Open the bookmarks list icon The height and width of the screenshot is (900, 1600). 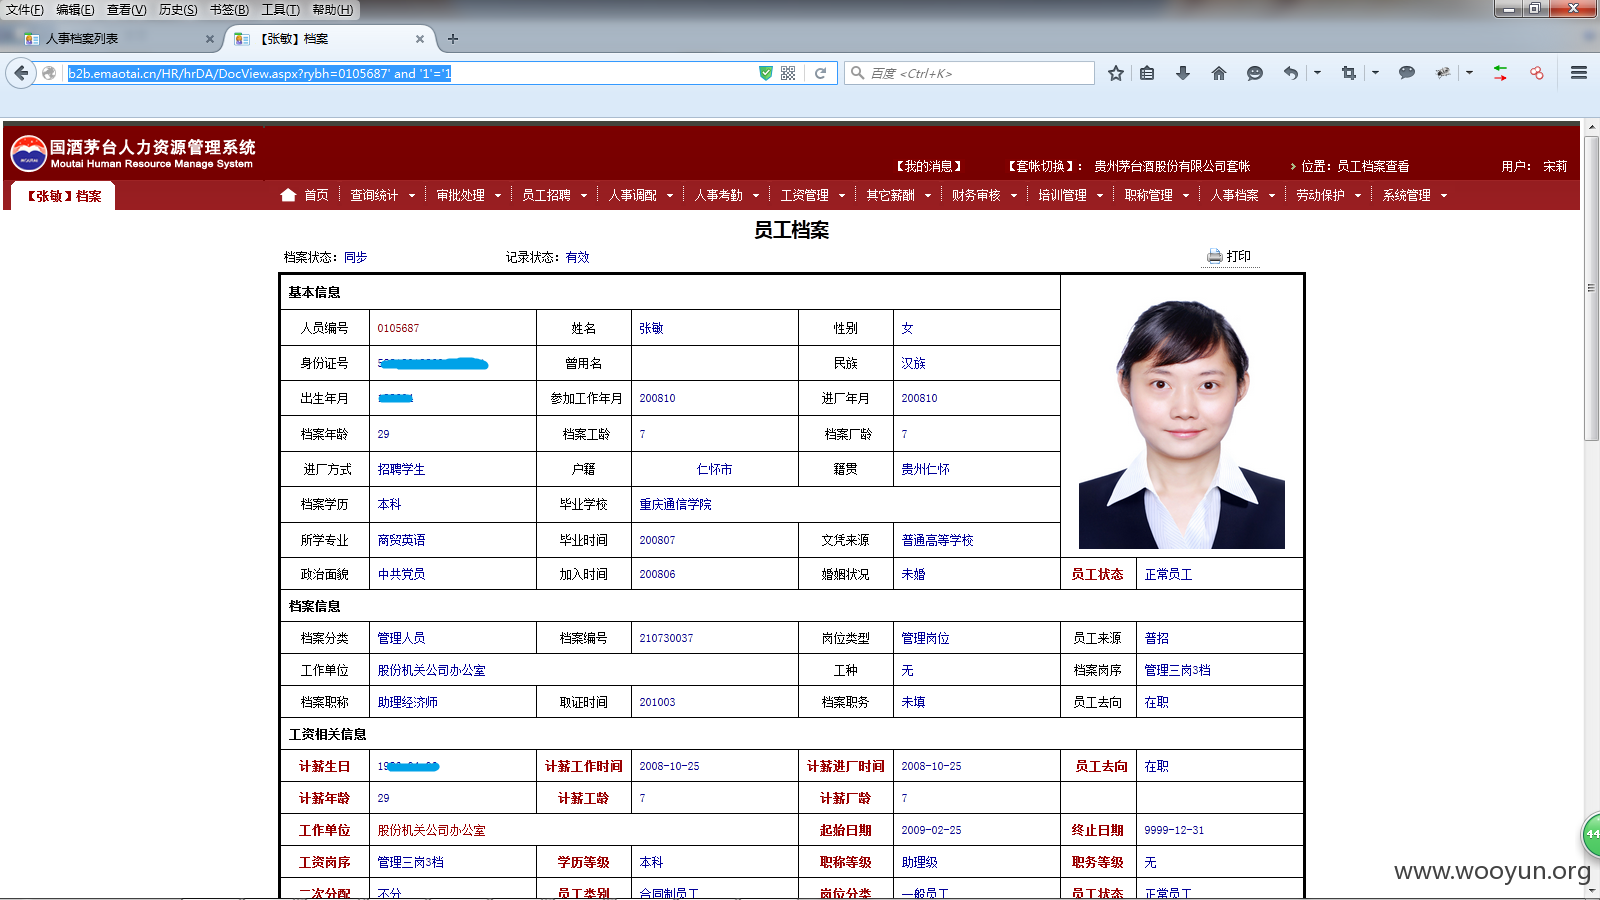[x=1147, y=73]
